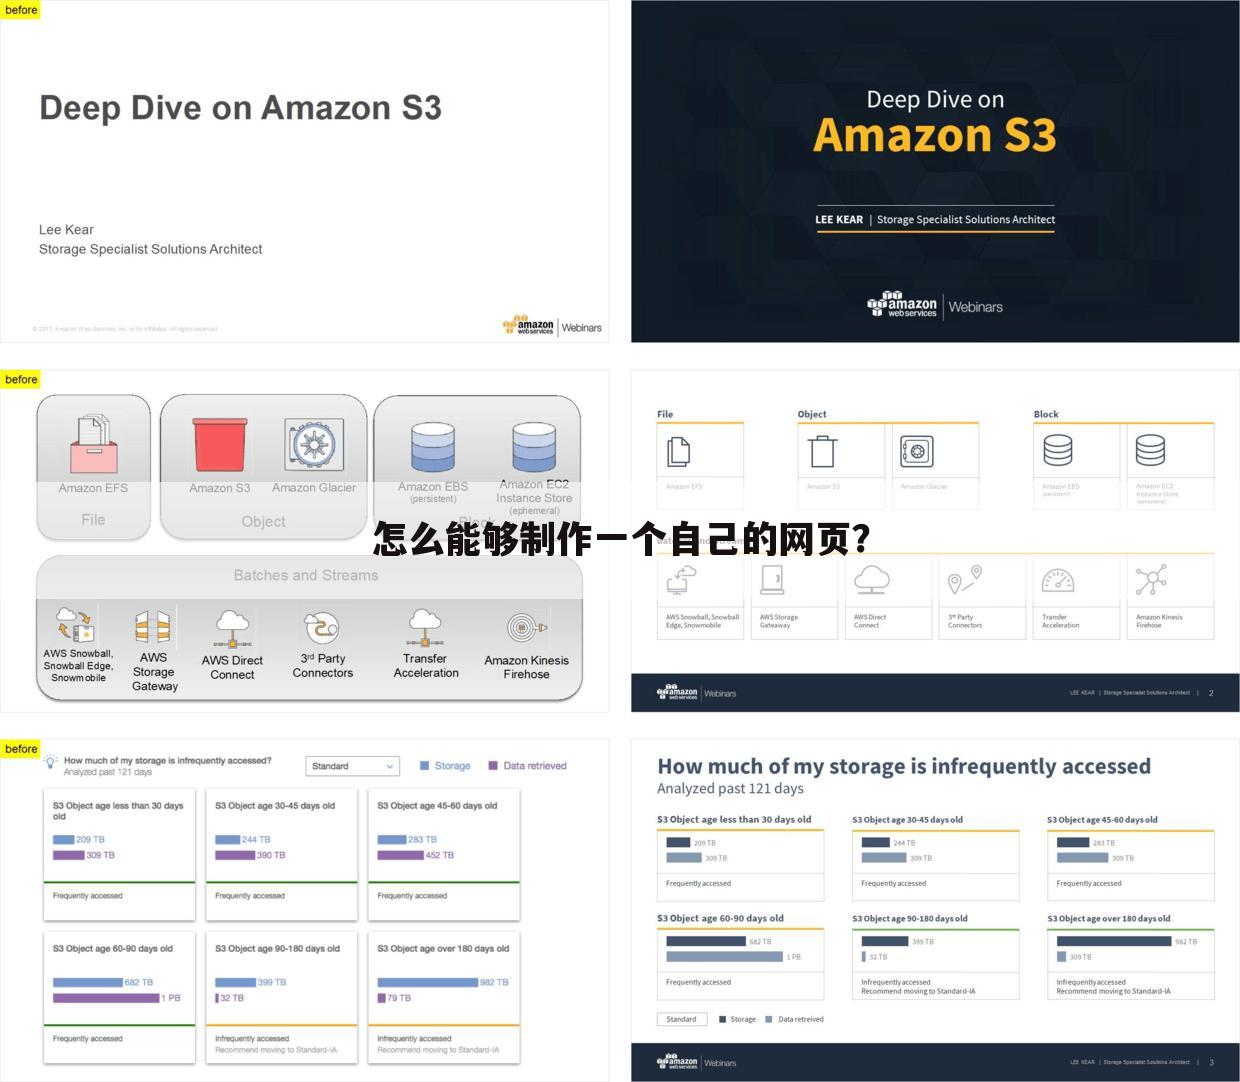Click the red Amazon S3 bucket icon
The image size is (1240, 1082).
tap(220, 445)
